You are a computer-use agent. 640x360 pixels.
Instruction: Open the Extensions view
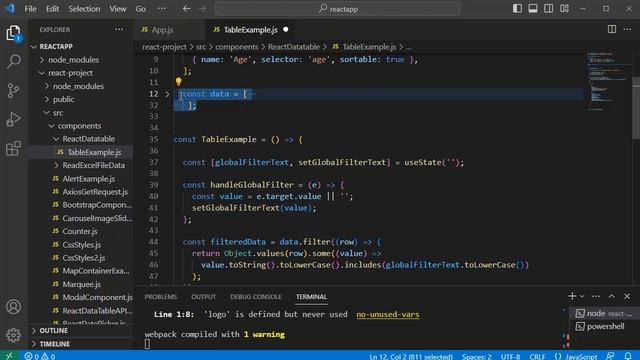pos(13,148)
